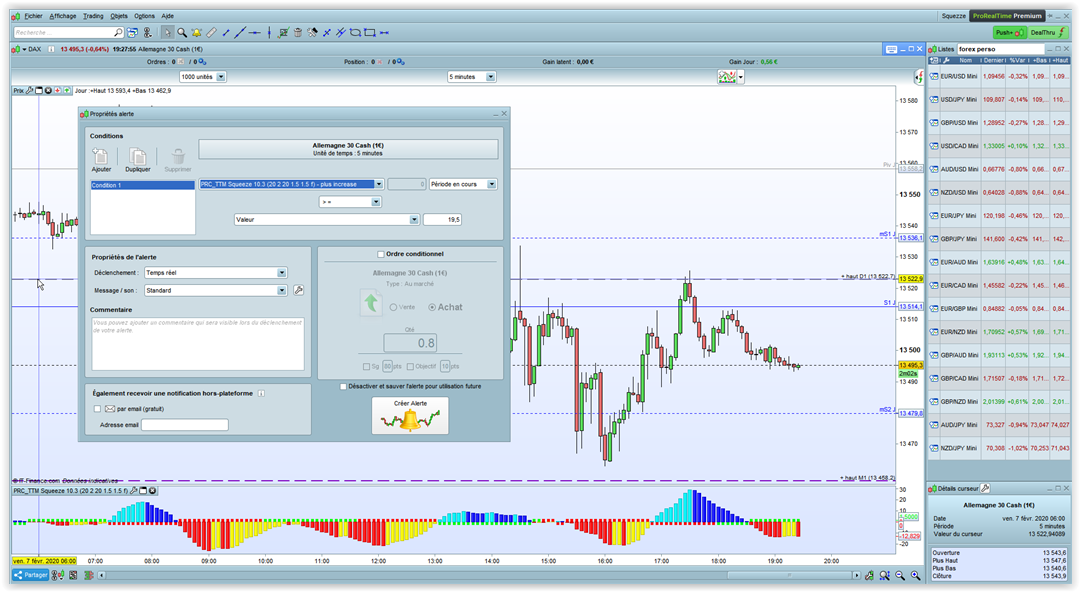1080x592 pixels.
Task: Open the Objets menu
Action: [119, 16]
